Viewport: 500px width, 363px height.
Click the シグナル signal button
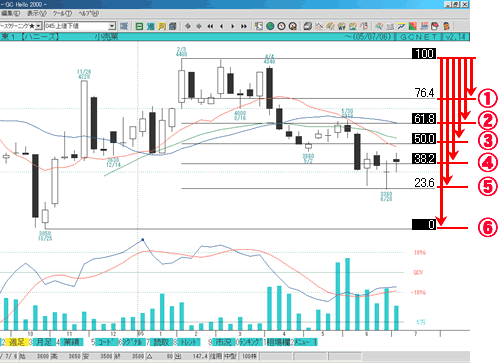click(x=133, y=342)
